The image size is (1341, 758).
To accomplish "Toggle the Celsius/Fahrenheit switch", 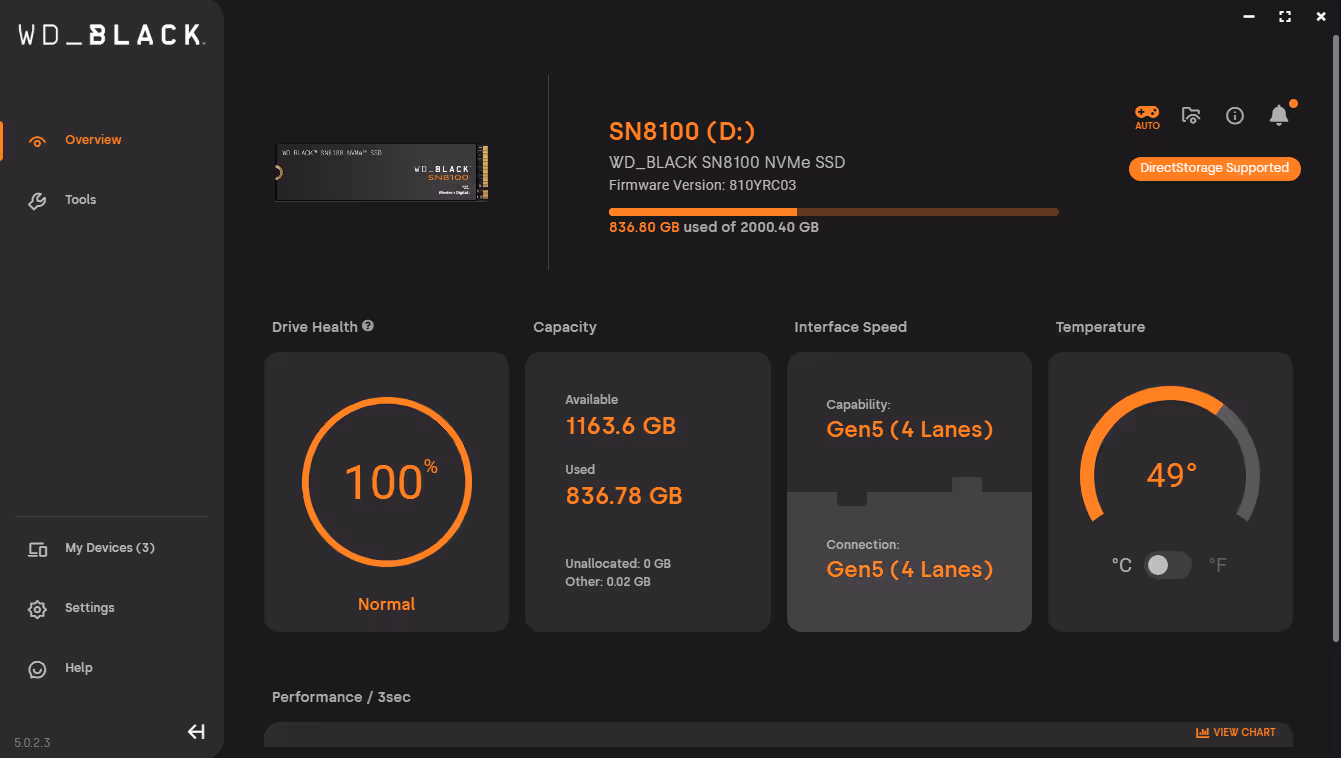I will (x=1167, y=565).
